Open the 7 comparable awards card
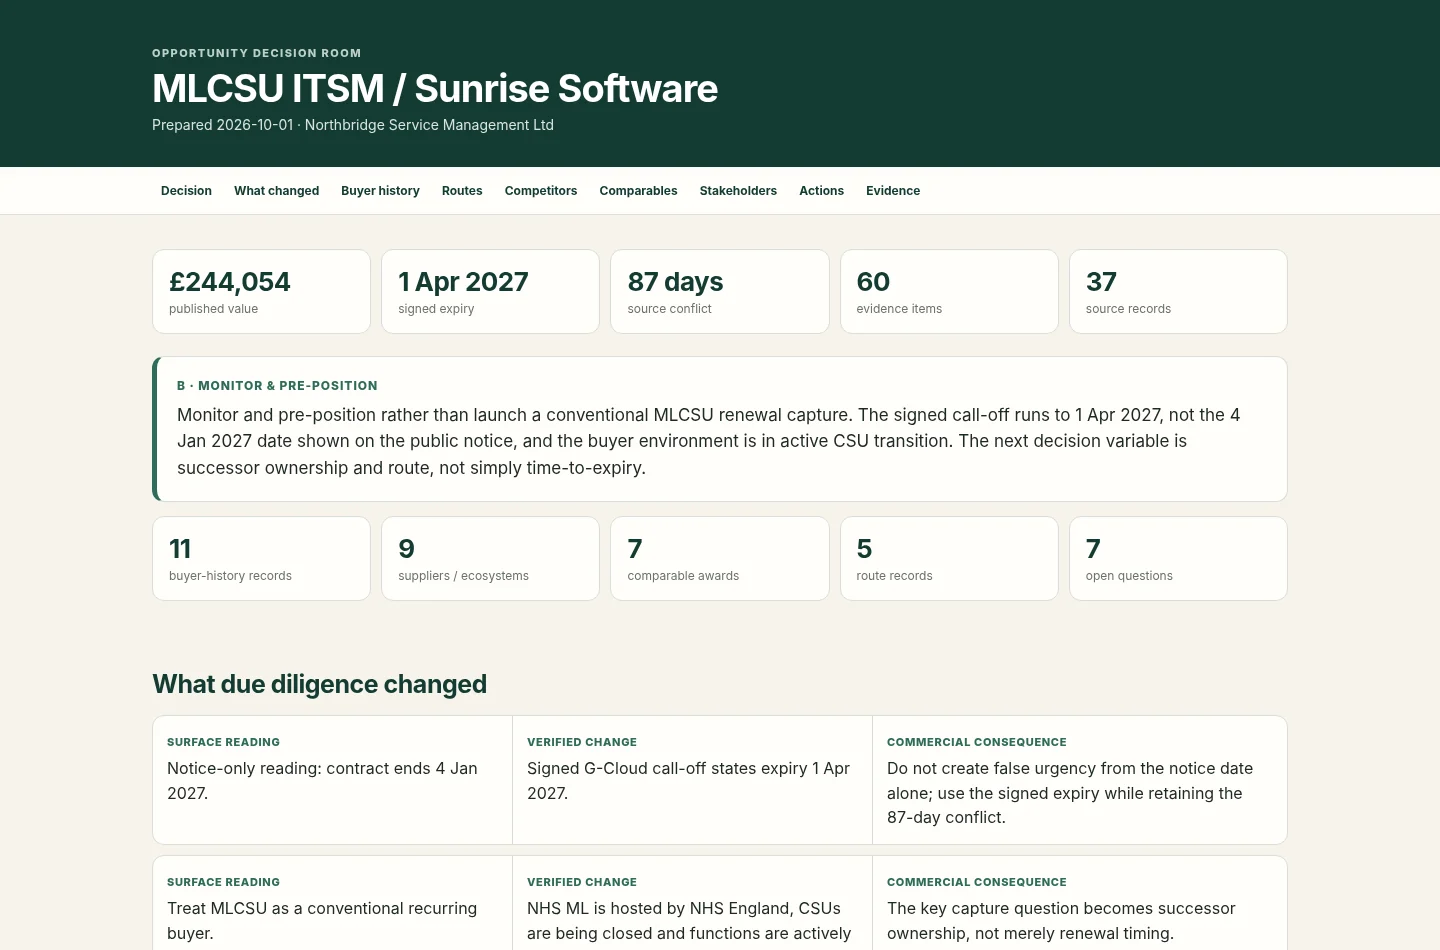1440x950 pixels. pos(720,558)
